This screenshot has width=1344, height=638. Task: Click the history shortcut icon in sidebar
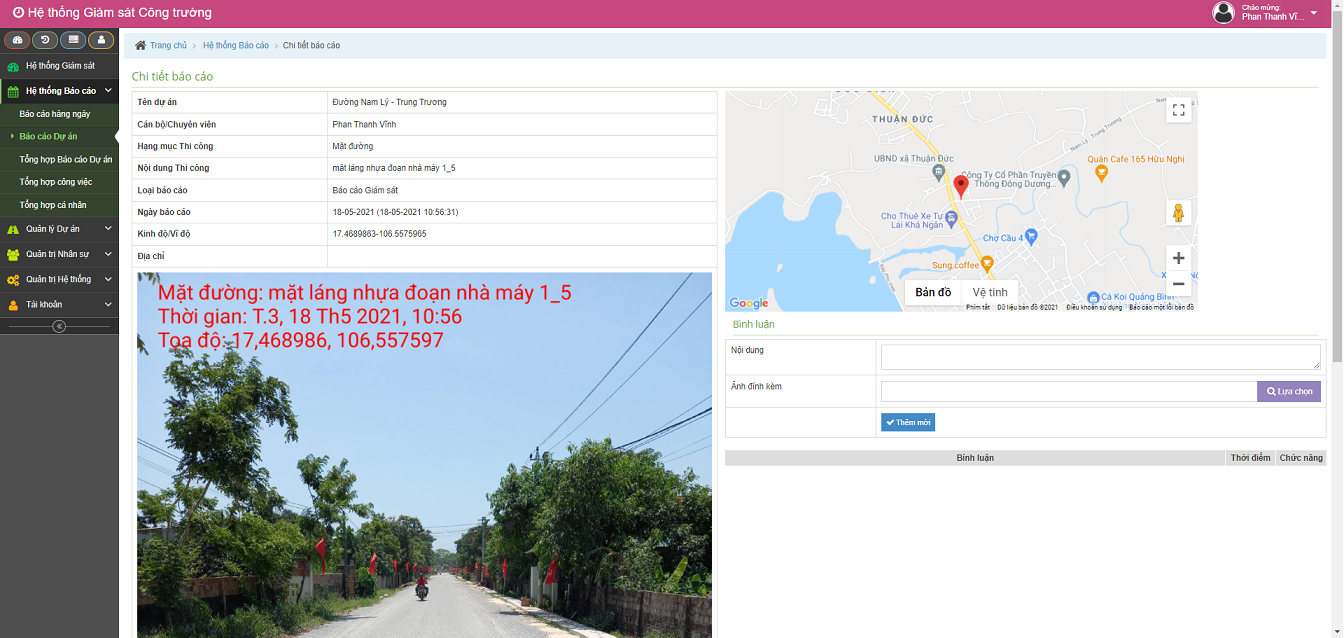pyautogui.click(x=45, y=40)
